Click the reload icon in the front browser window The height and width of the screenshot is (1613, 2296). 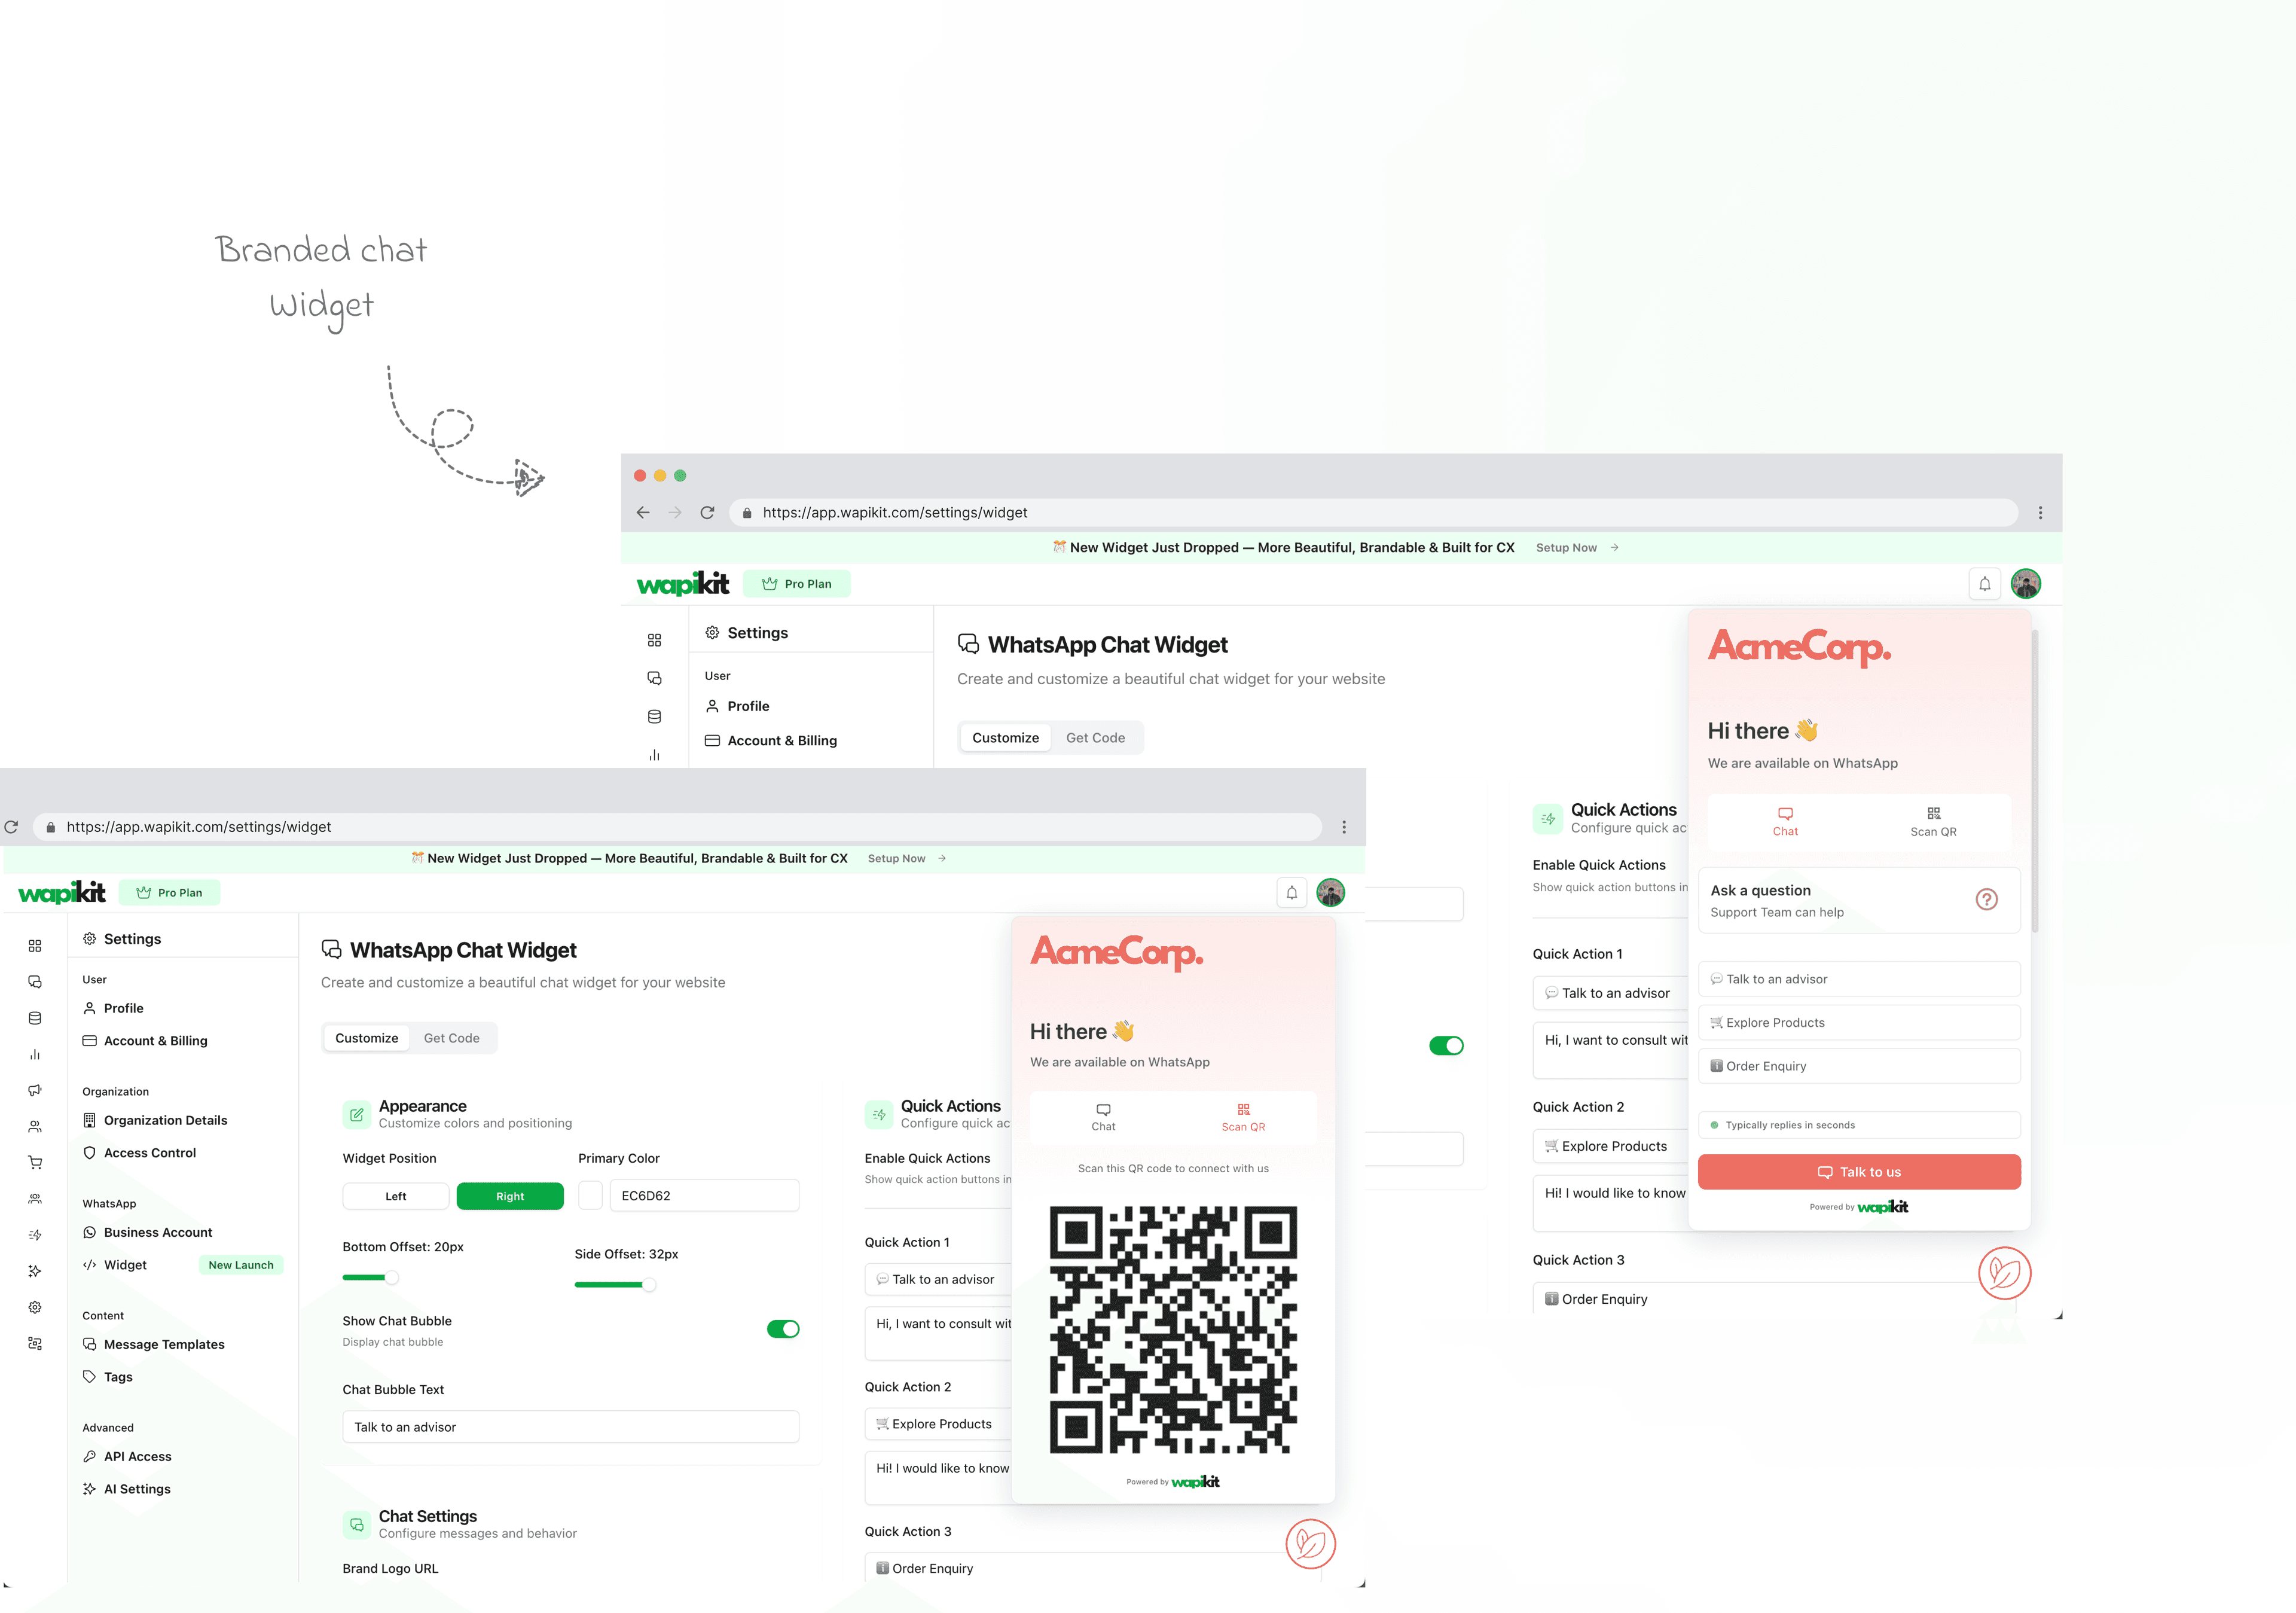[12, 827]
